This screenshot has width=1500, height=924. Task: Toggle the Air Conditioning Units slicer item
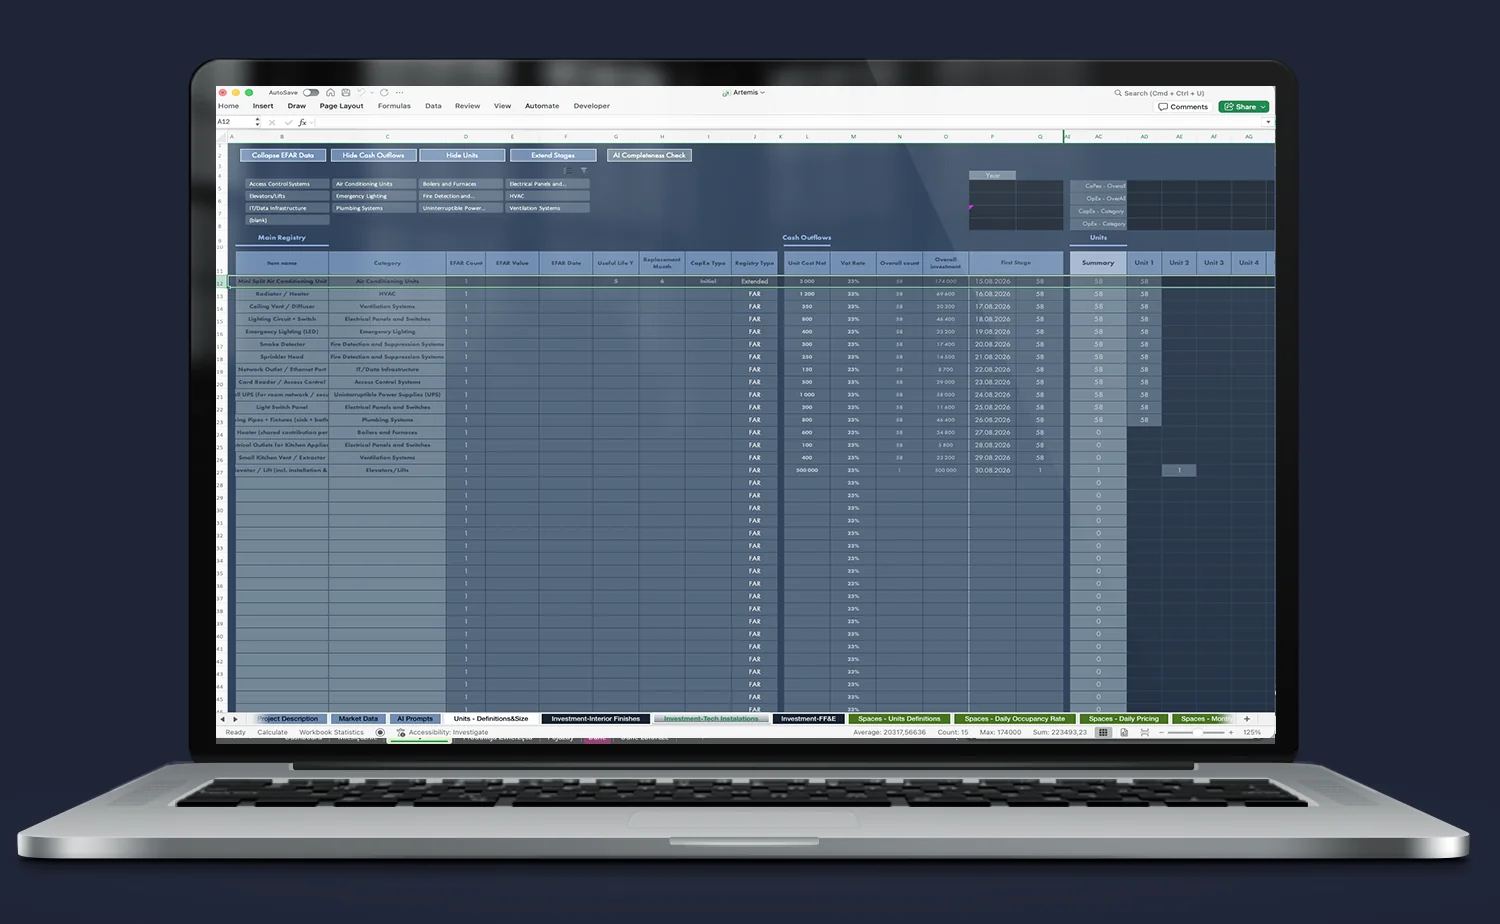click(x=374, y=184)
